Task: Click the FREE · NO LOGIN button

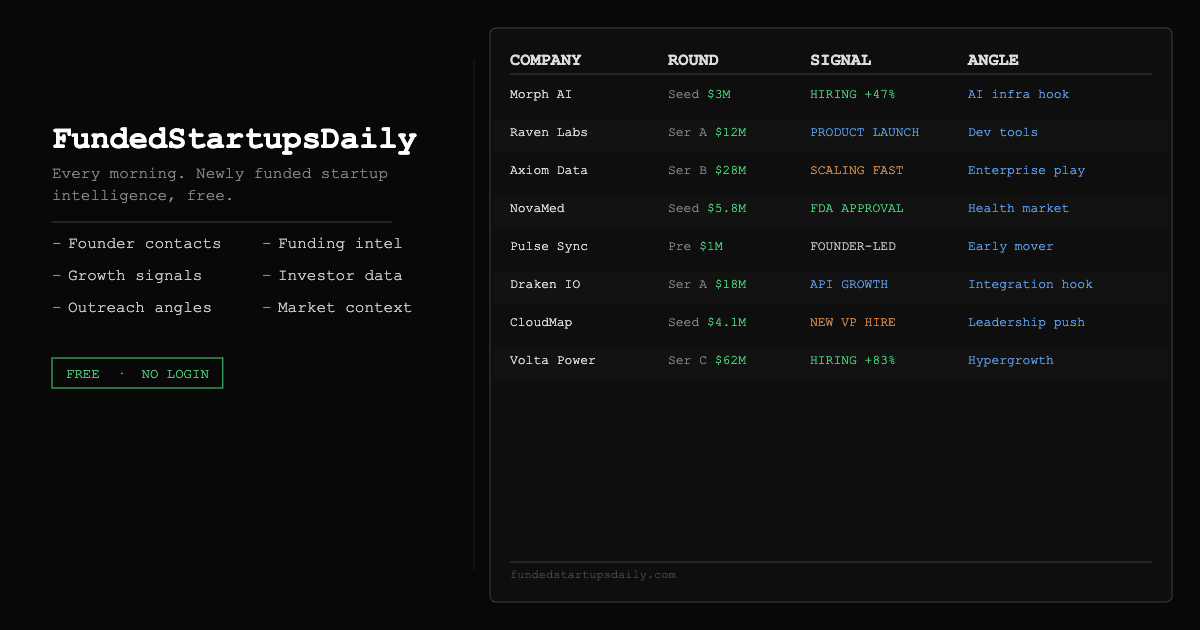Action: coord(137,373)
